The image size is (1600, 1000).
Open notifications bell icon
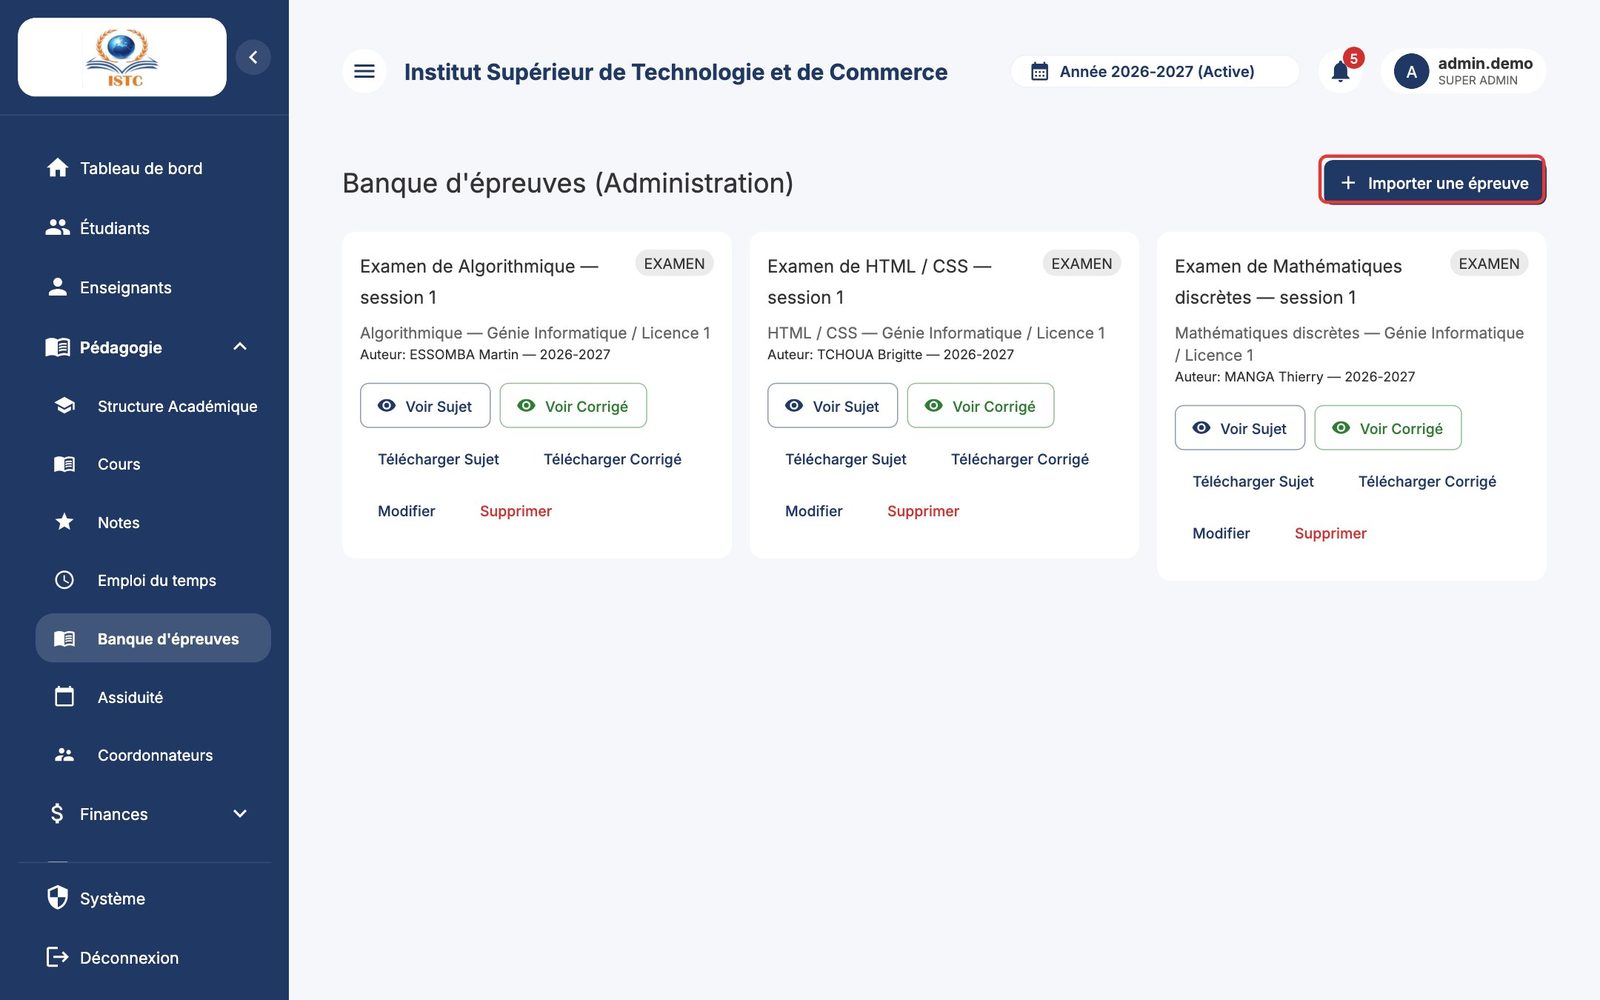1341,71
